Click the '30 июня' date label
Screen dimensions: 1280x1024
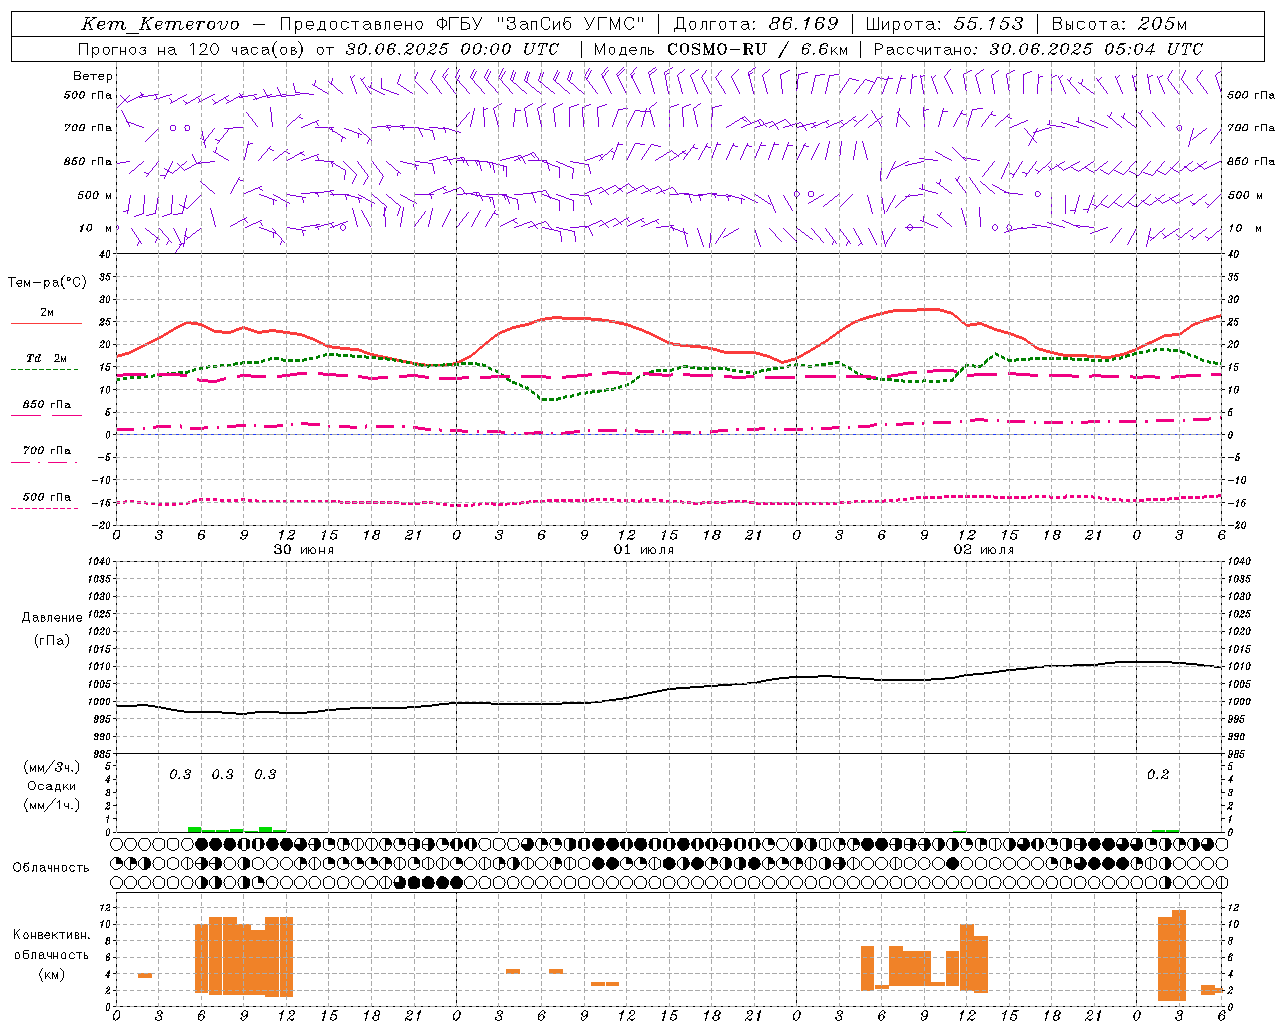(304, 550)
